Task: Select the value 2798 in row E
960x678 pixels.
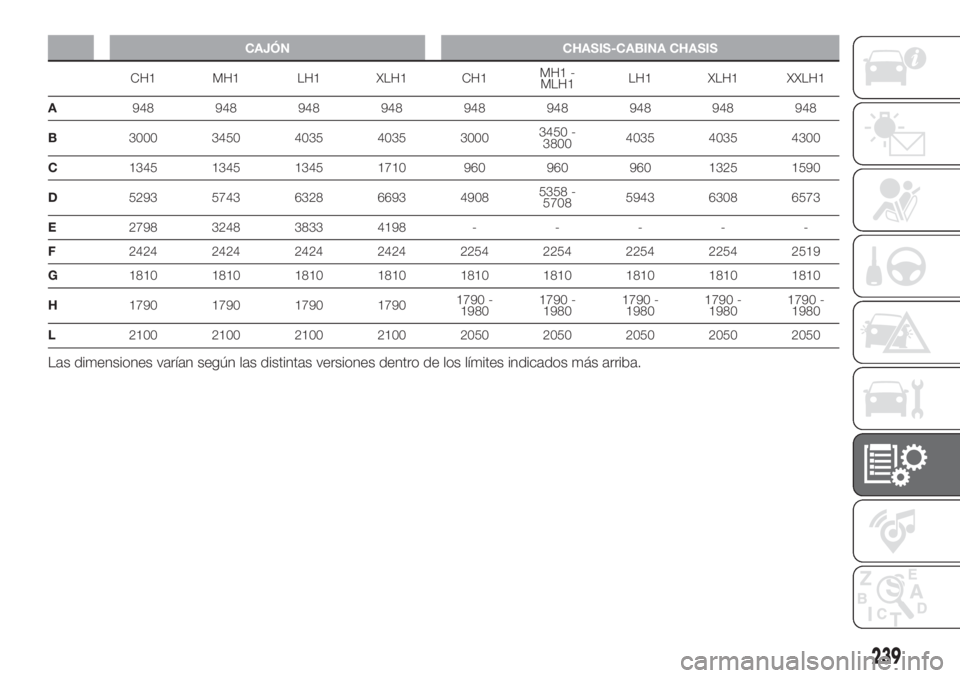Action: point(143,227)
